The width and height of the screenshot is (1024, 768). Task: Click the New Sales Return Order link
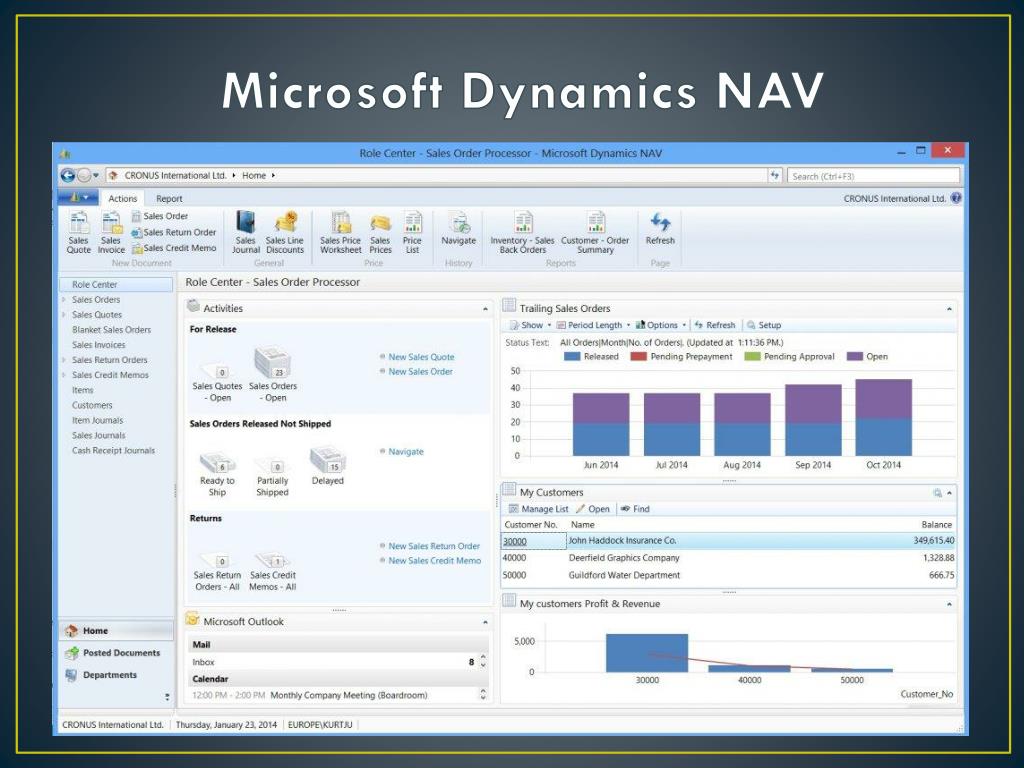pos(434,546)
